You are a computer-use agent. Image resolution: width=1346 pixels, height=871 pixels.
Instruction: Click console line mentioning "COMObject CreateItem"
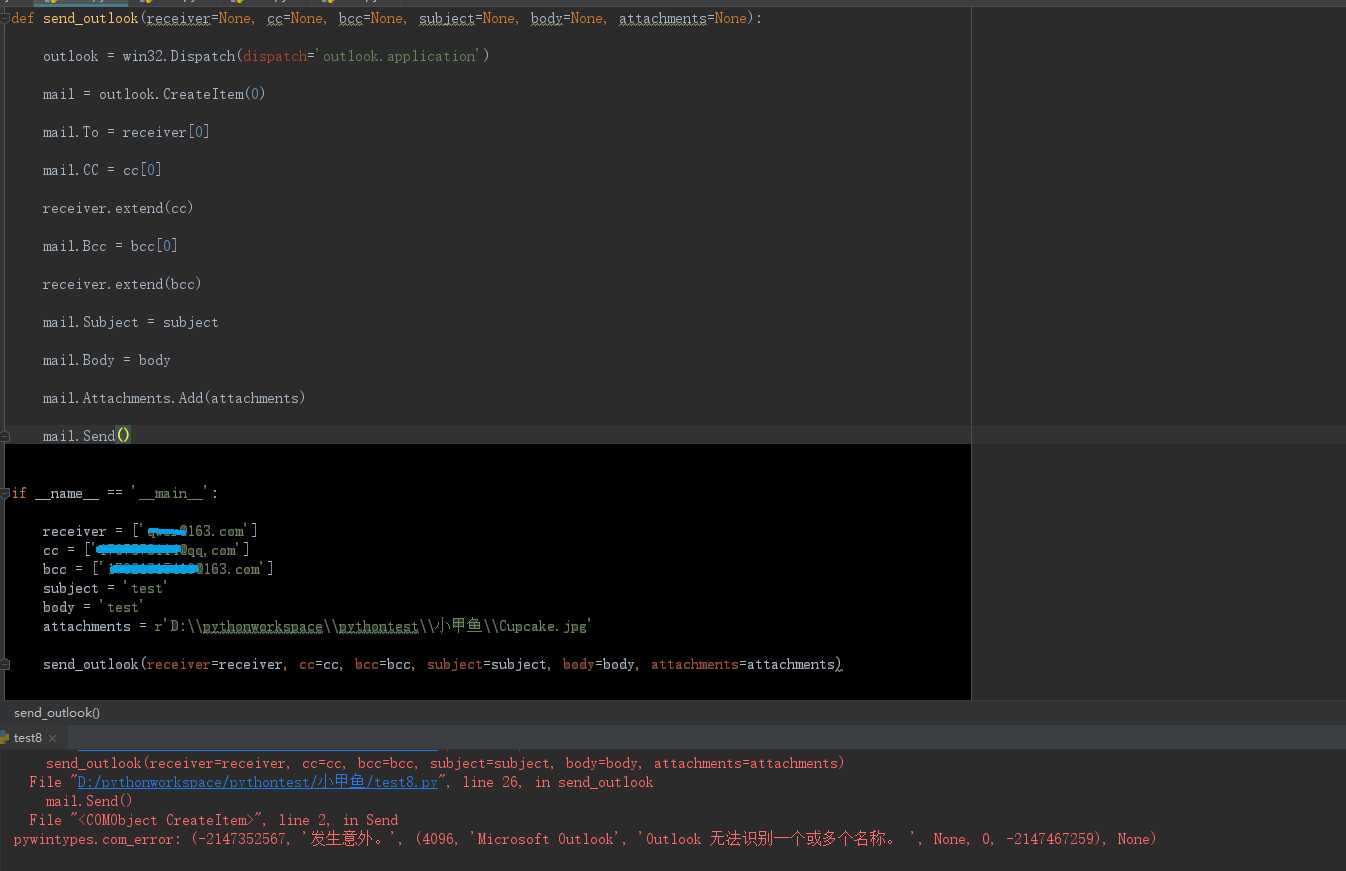[214, 820]
